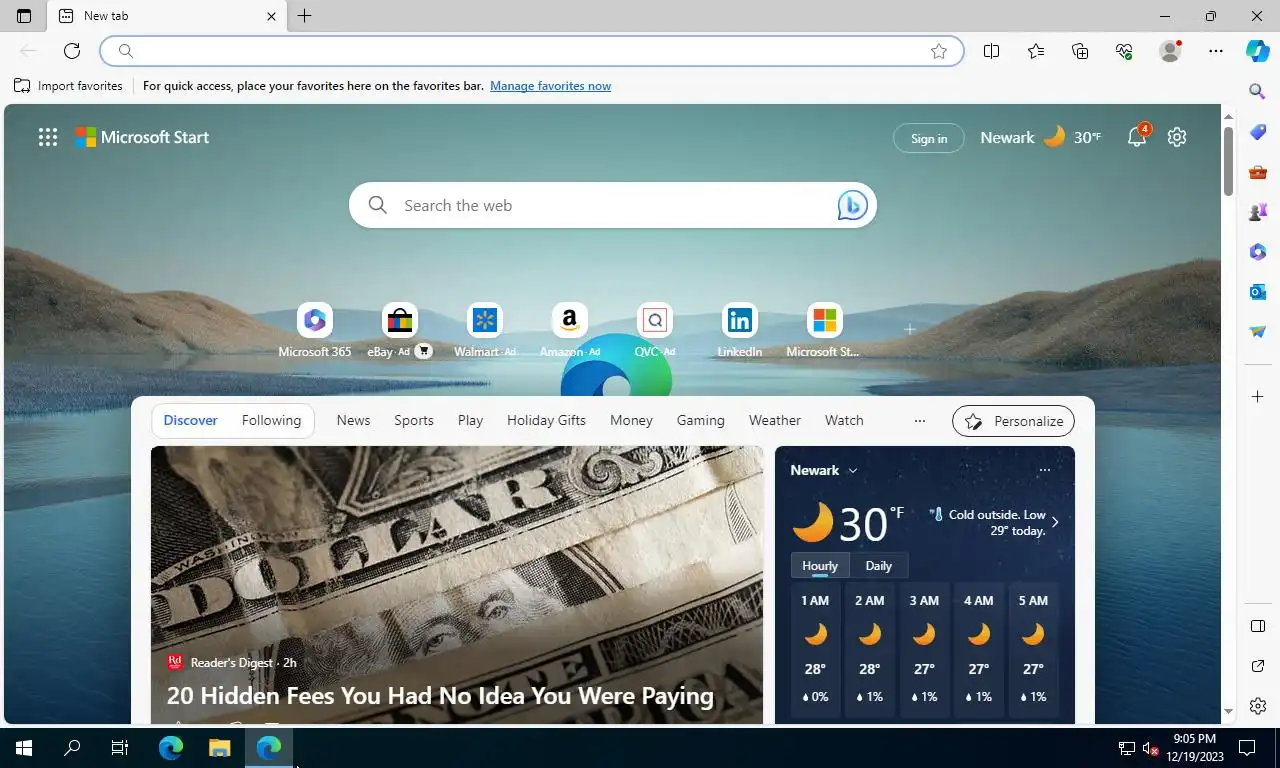Open the tab actions menu icon
The image size is (1280, 768).
pos(24,16)
